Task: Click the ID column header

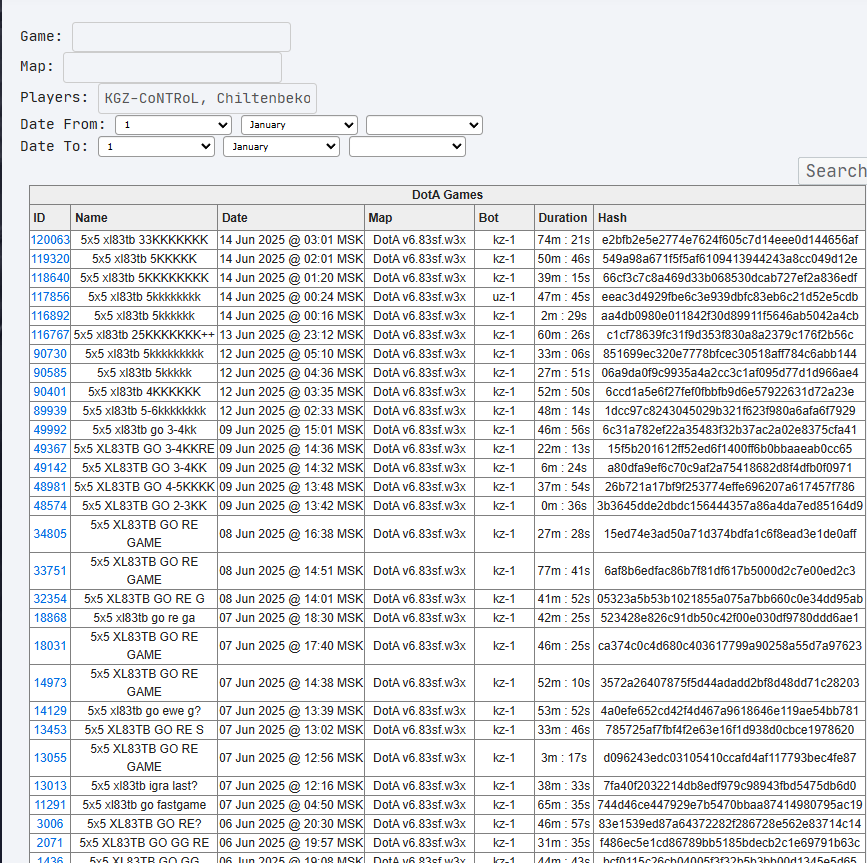Action: click(x=50, y=218)
